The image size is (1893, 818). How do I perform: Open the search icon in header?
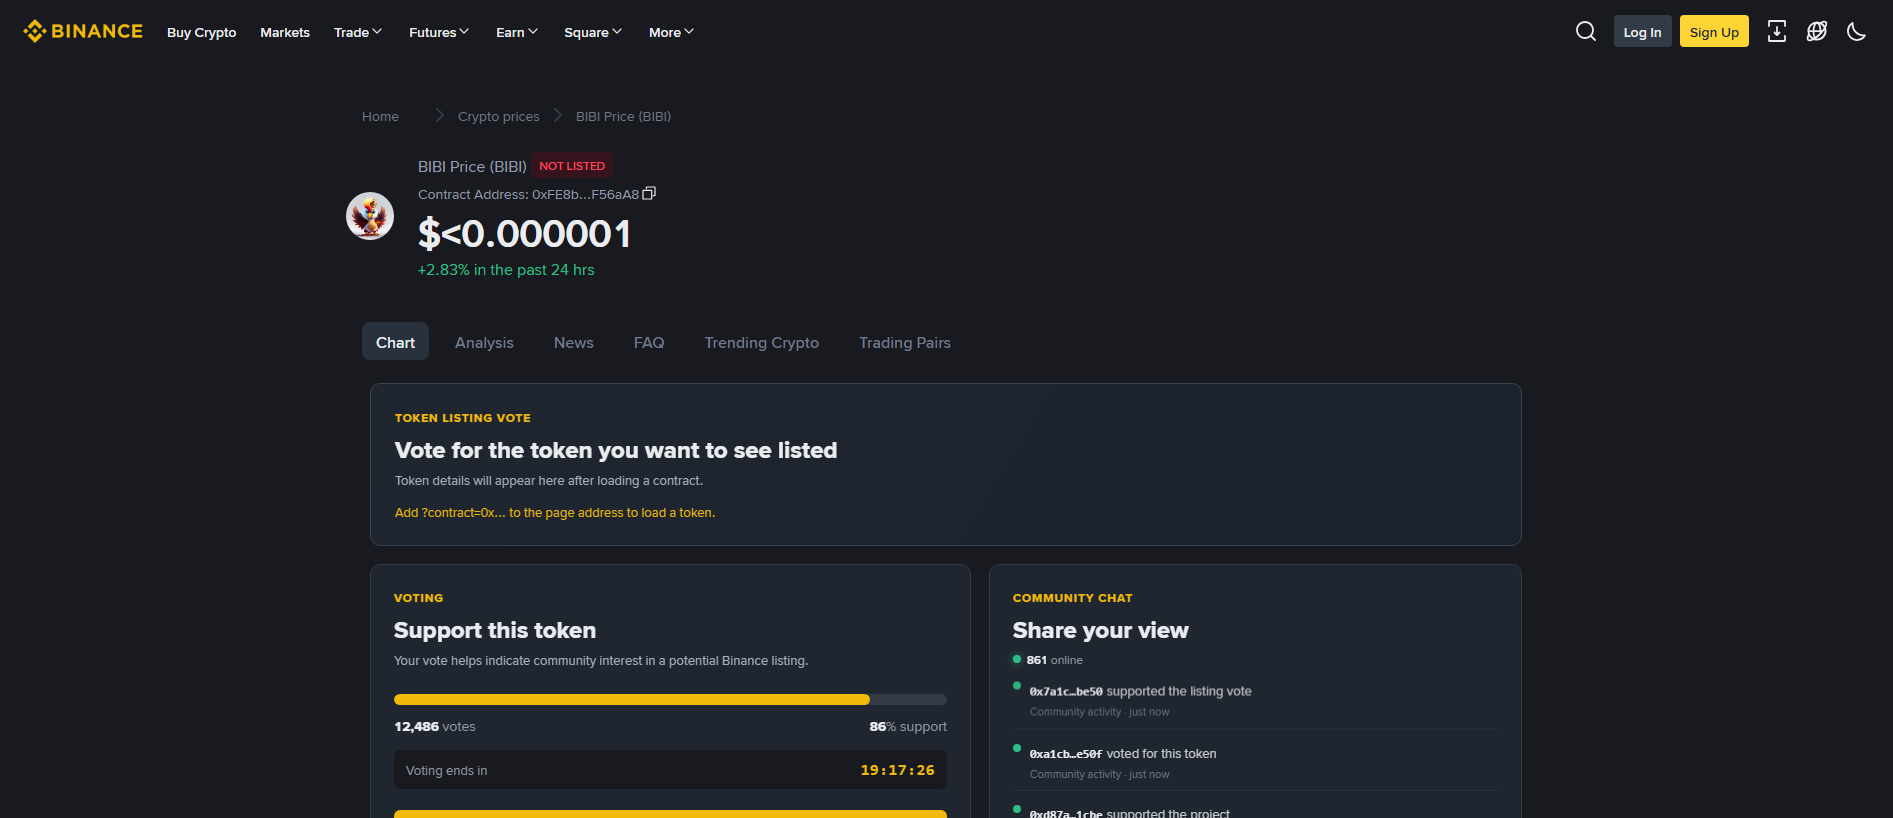point(1586,32)
